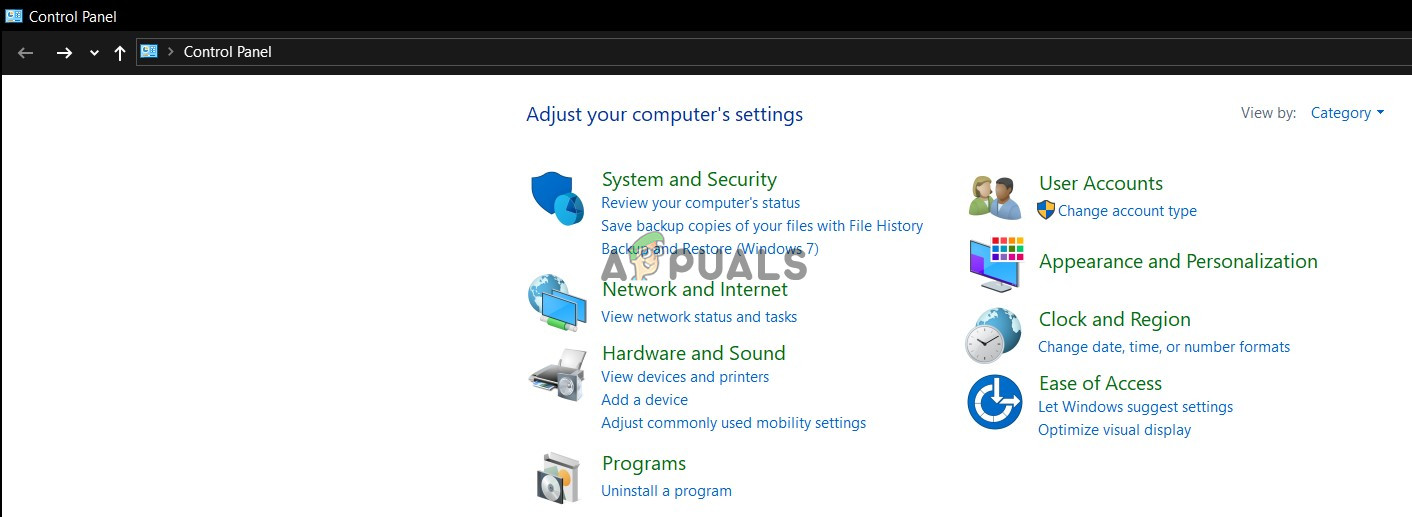Open the User Accounts people icon
Image resolution: width=1412 pixels, height=517 pixels.
(x=994, y=197)
